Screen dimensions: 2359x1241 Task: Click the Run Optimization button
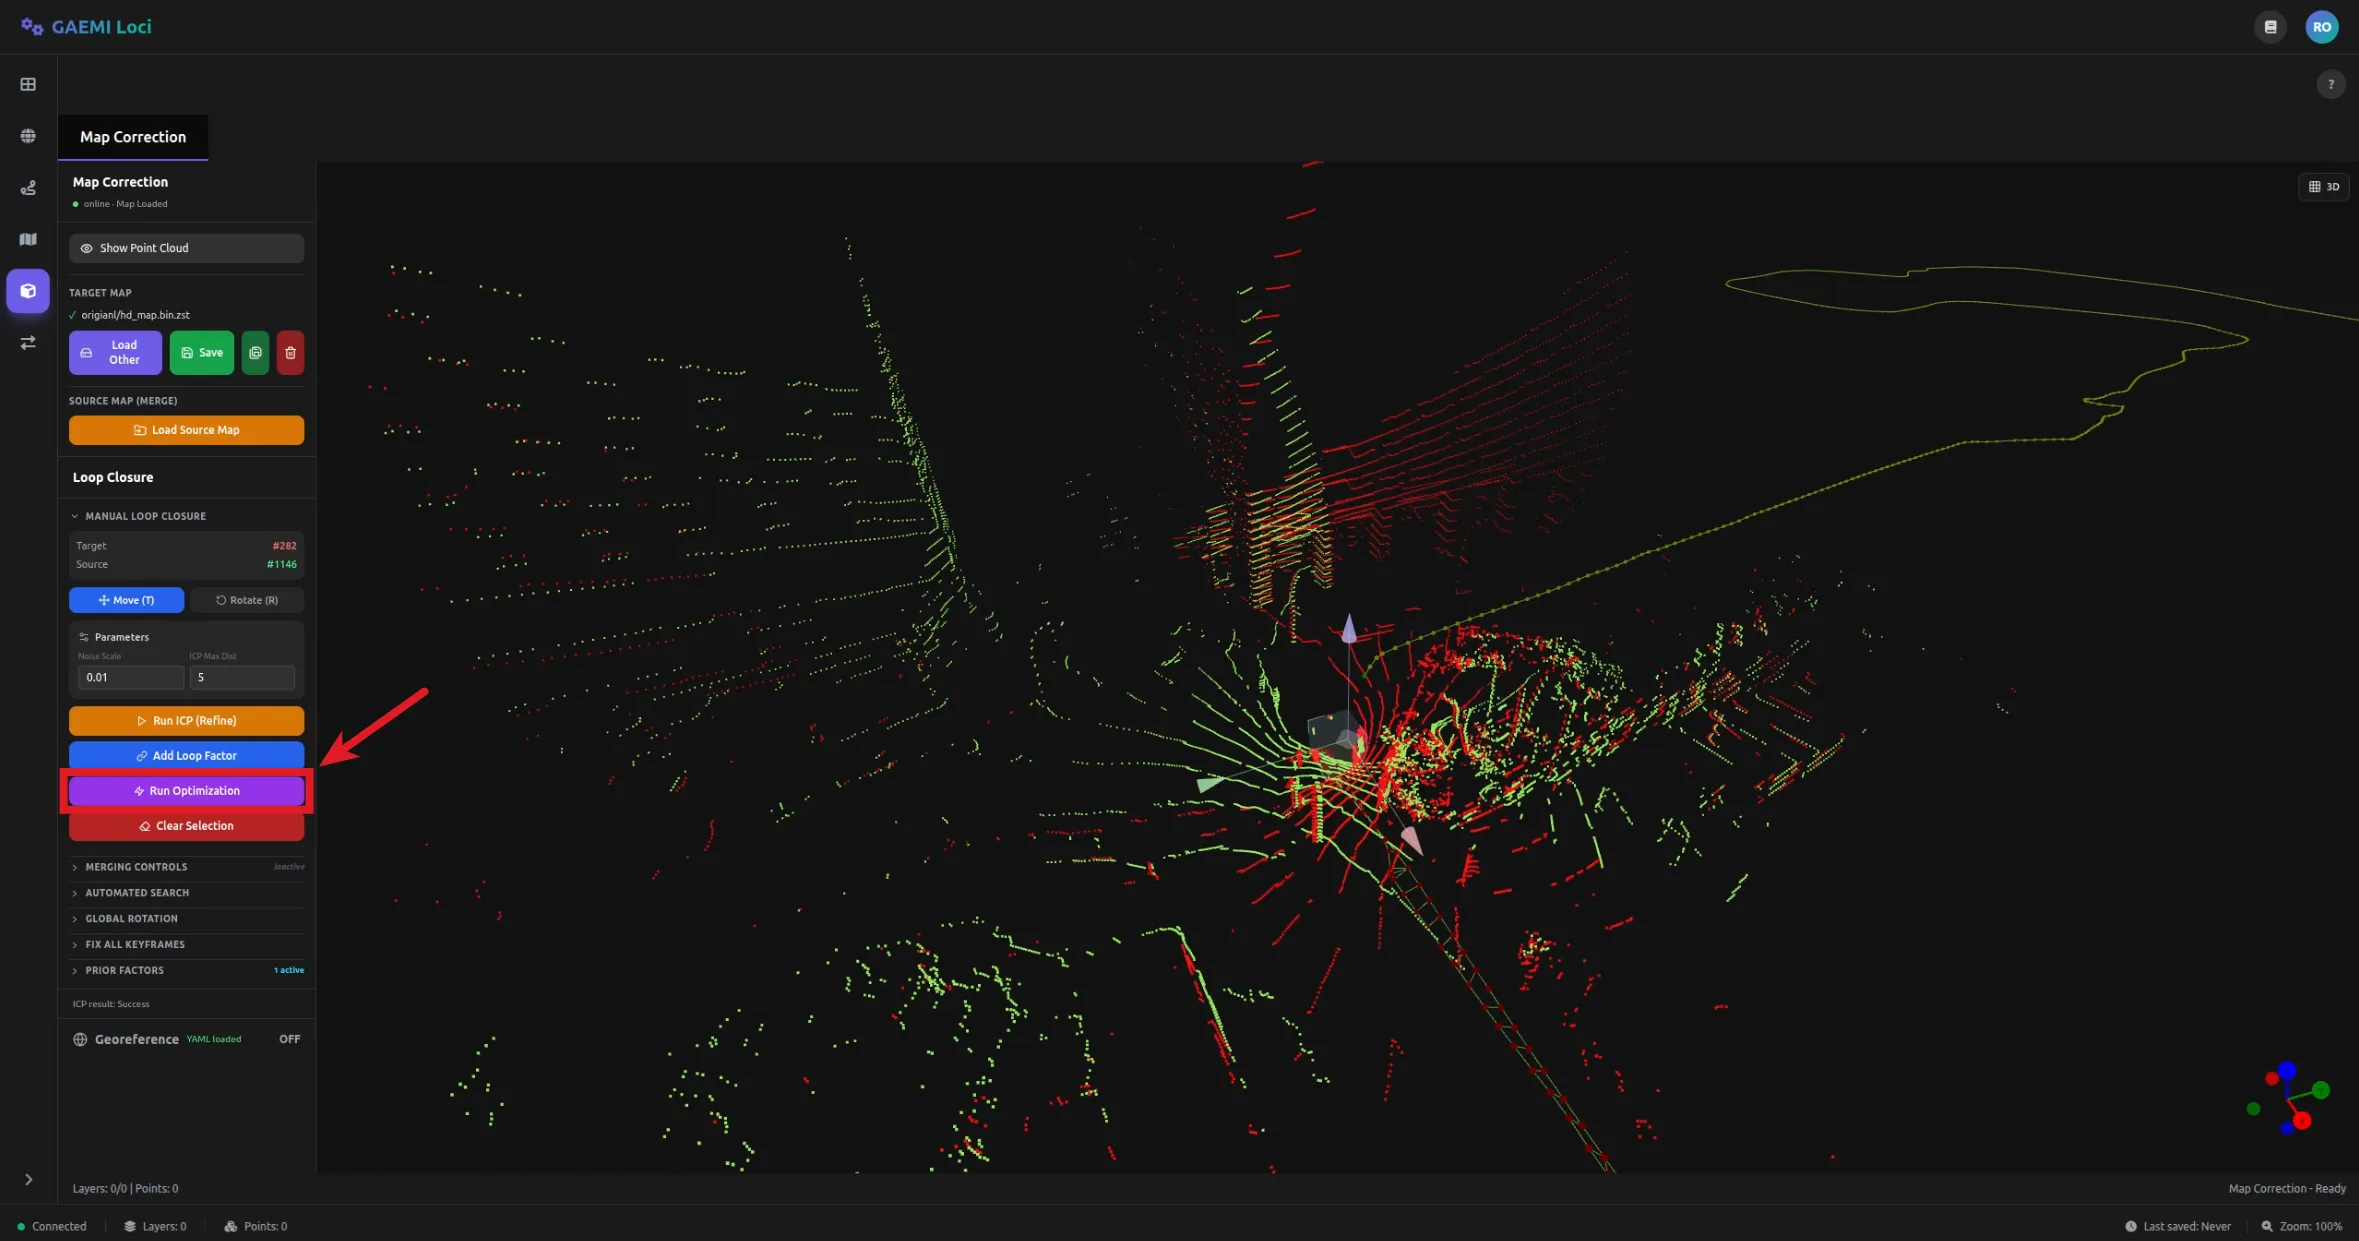186,790
